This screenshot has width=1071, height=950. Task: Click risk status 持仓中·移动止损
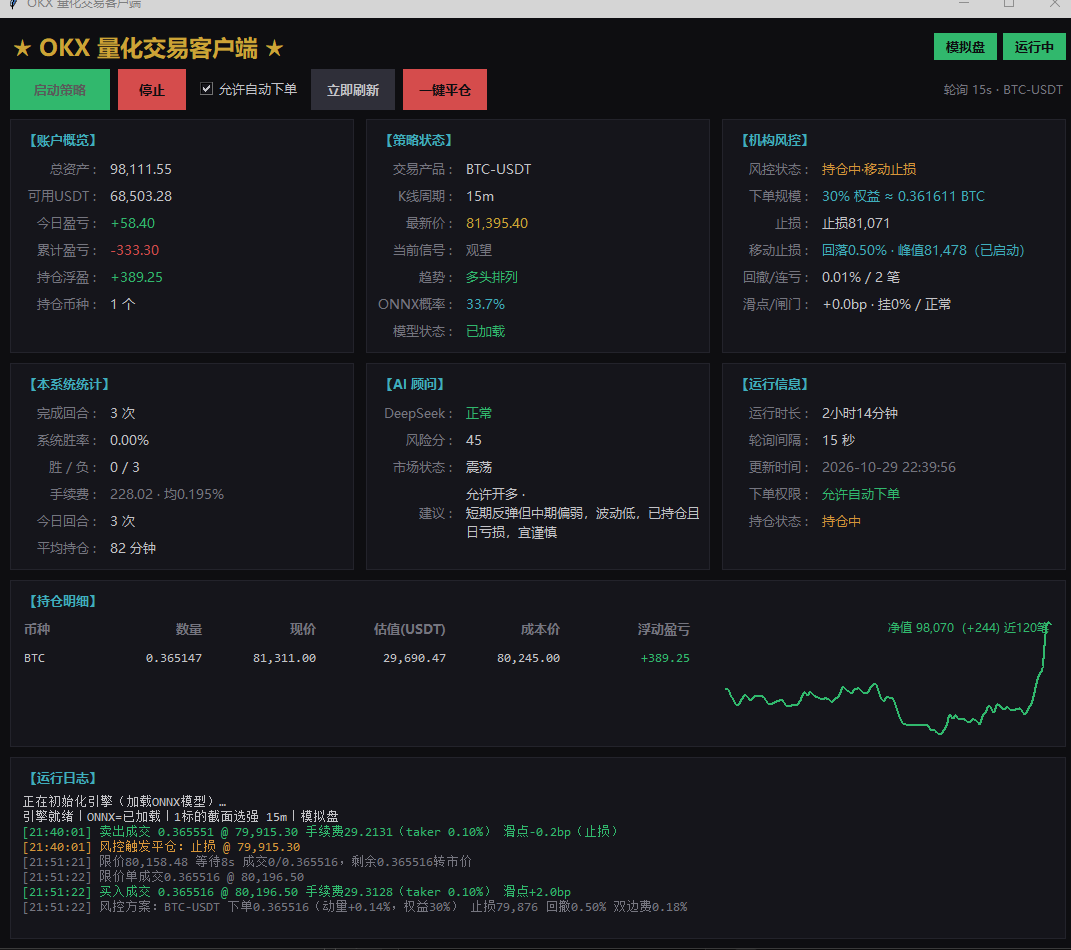coord(869,169)
